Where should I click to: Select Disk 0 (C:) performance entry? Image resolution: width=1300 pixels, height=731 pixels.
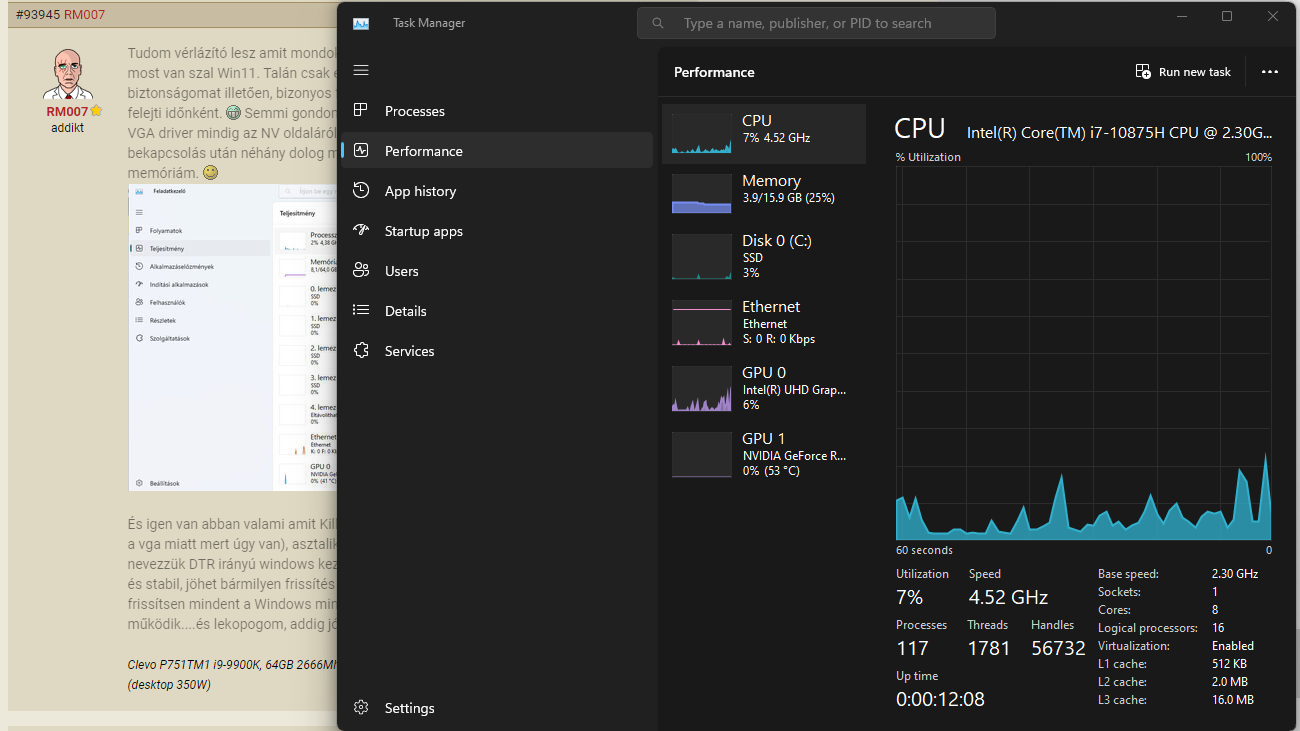click(x=764, y=257)
